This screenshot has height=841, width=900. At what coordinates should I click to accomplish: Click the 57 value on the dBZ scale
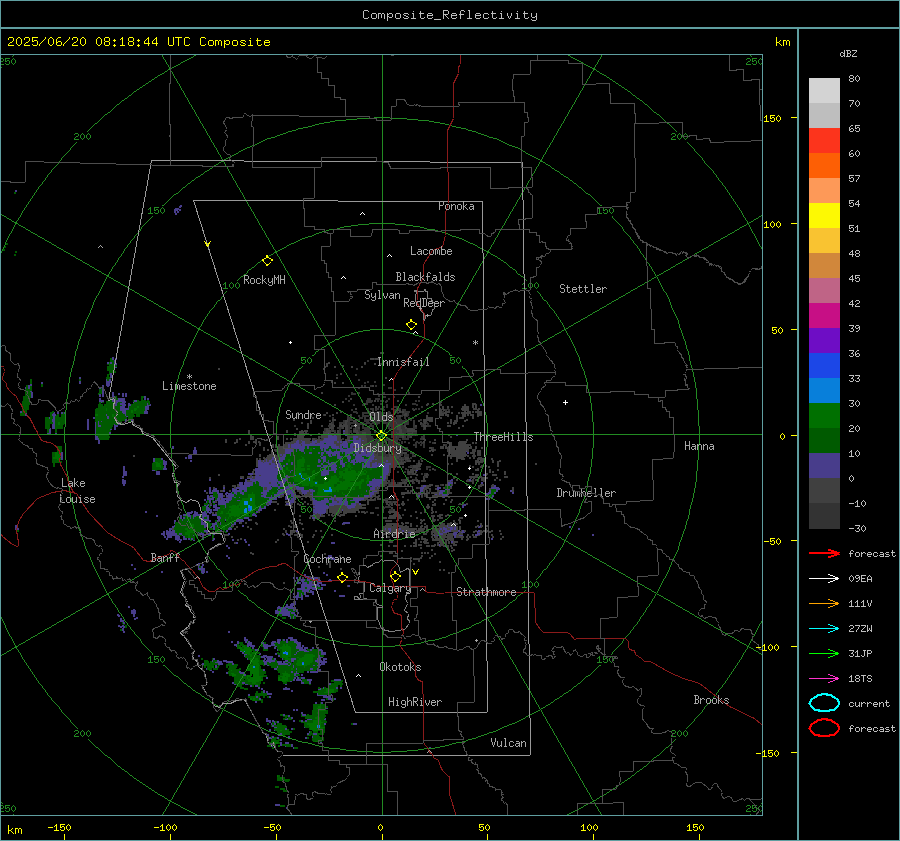point(854,179)
